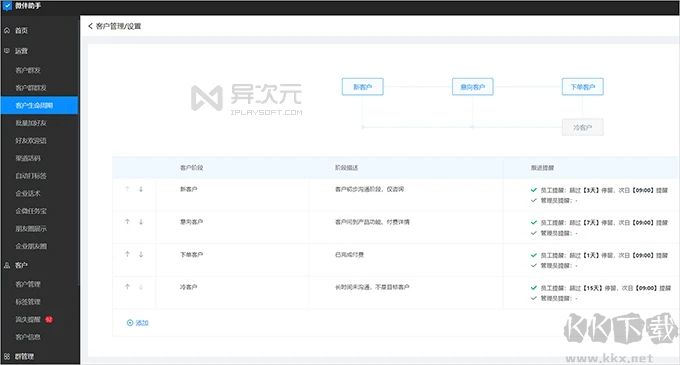Move the 意向客户 row up

pyautogui.click(x=128, y=222)
